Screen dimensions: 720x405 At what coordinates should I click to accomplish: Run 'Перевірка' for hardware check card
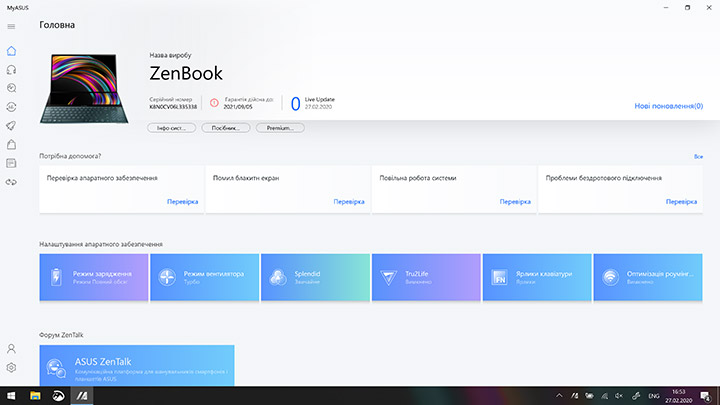pyautogui.click(x=182, y=202)
